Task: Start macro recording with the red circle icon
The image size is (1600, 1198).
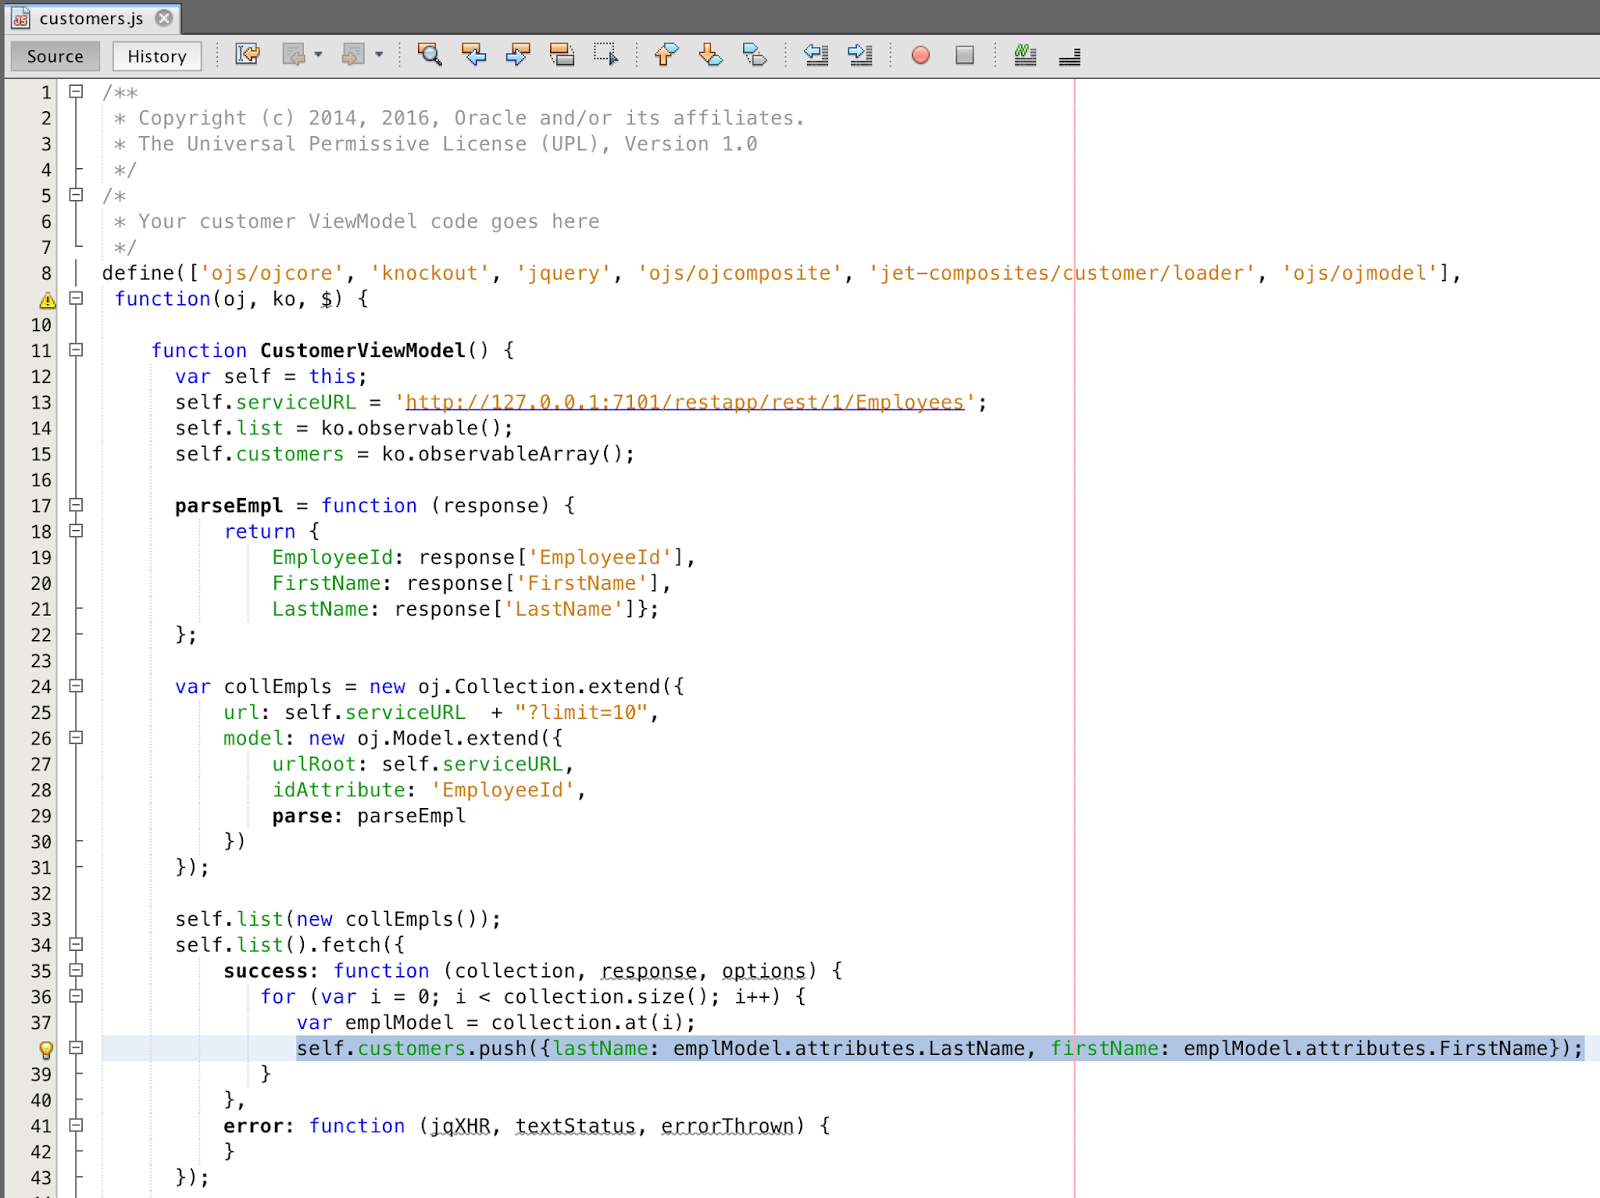Action: pos(920,55)
